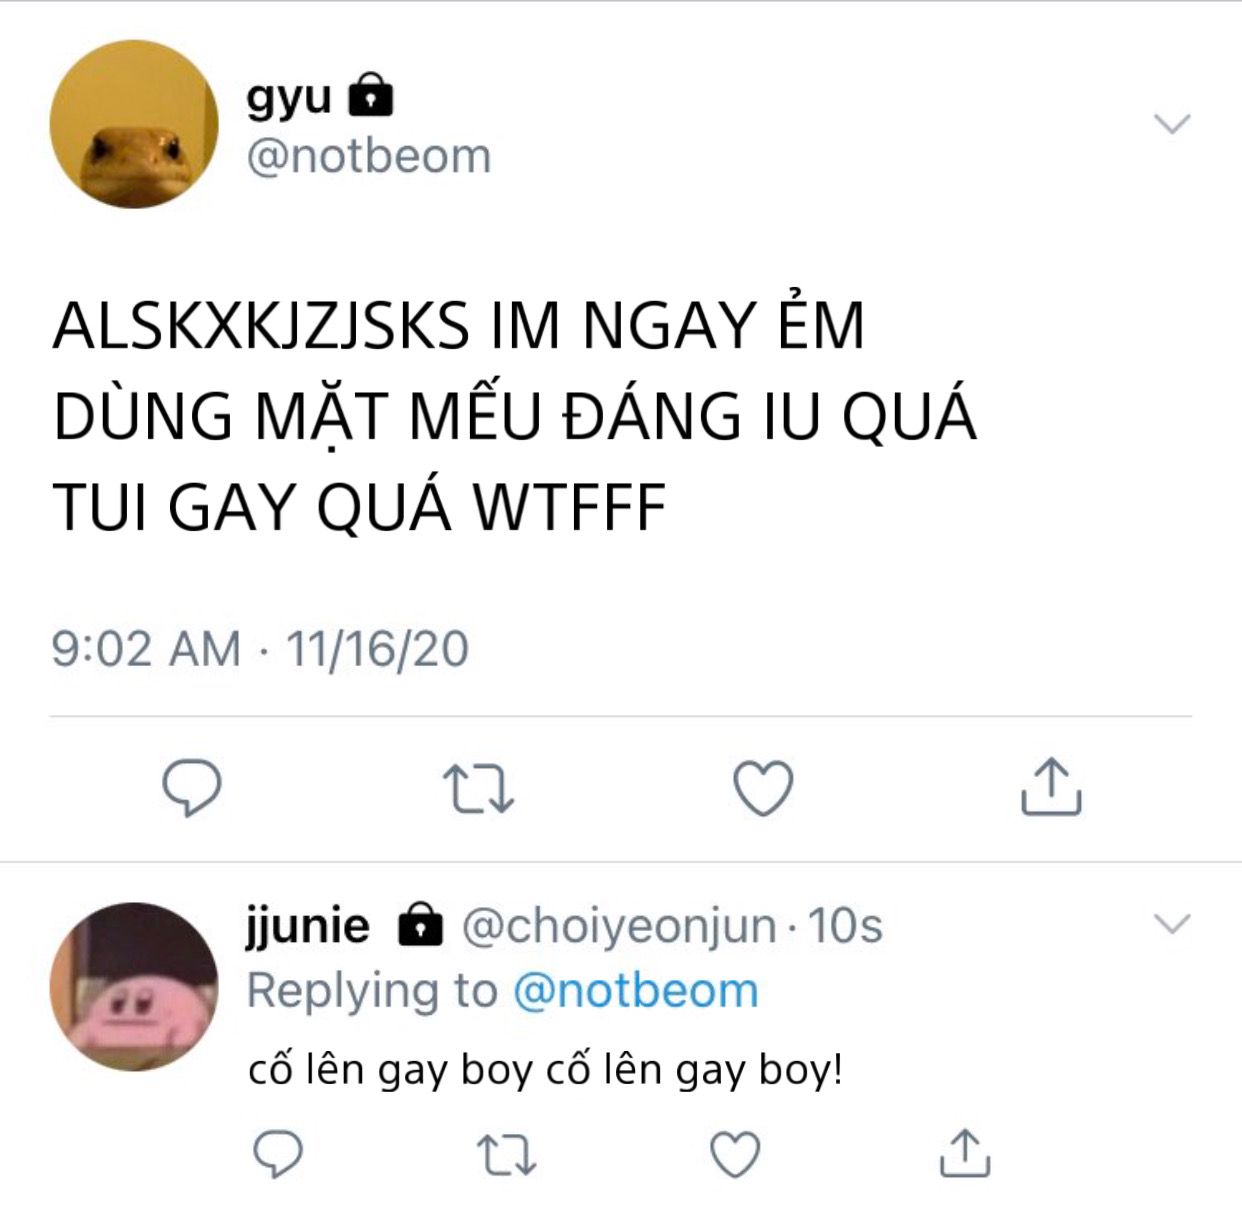Click the reply text cố lên gay boy
Image resolution: width=1242 pixels, height=1206 pixels.
coord(546,1070)
